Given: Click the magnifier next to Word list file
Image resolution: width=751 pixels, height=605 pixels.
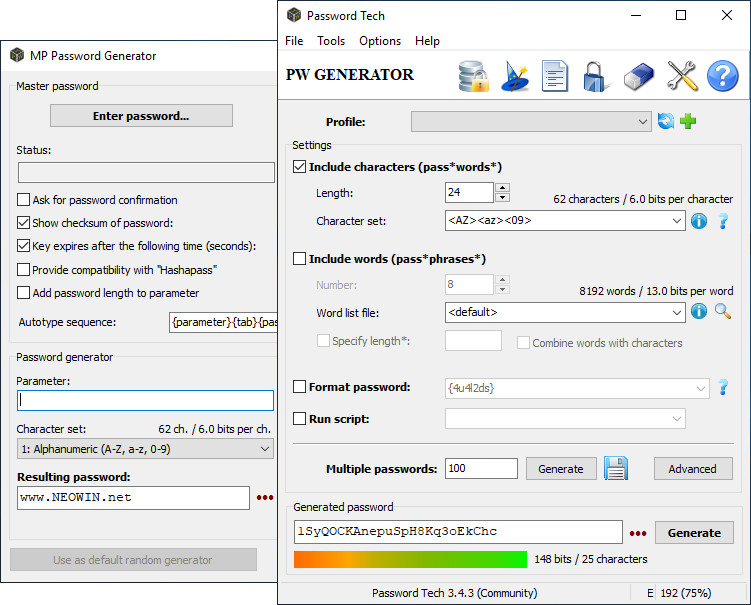Looking at the screenshot, I should pyautogui.click(x=722, y=312).
